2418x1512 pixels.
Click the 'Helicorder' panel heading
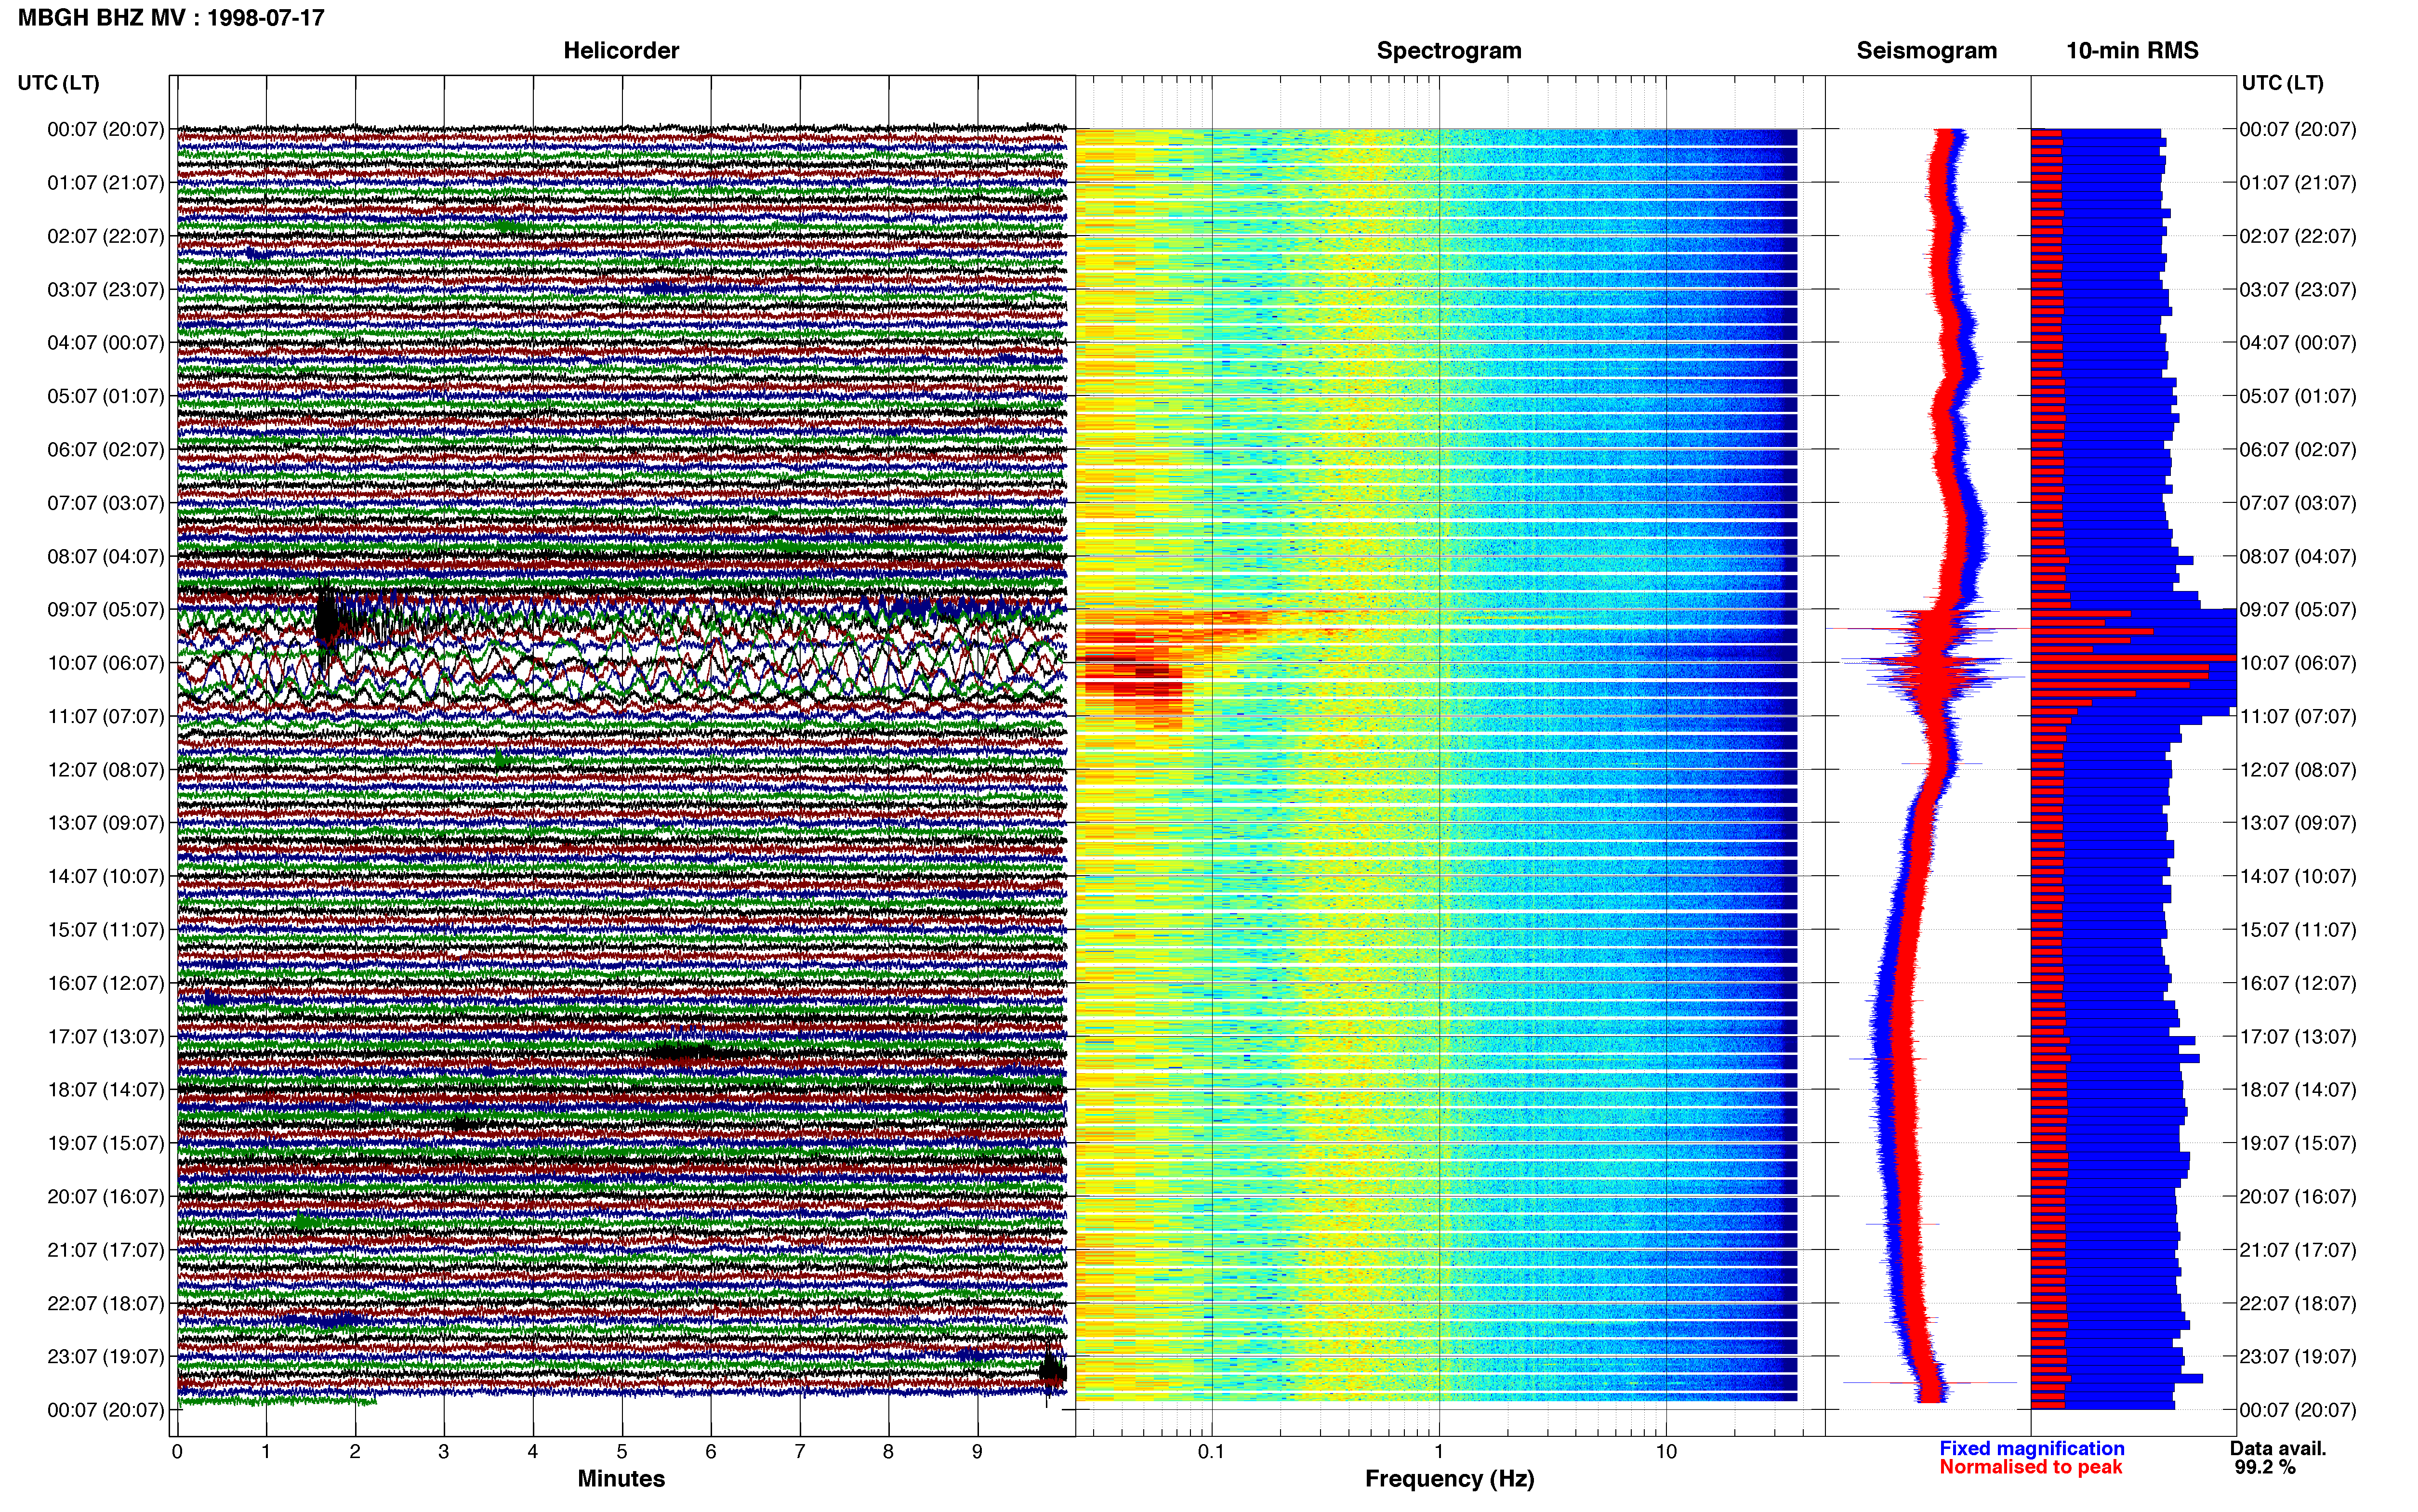pos(621,50)
